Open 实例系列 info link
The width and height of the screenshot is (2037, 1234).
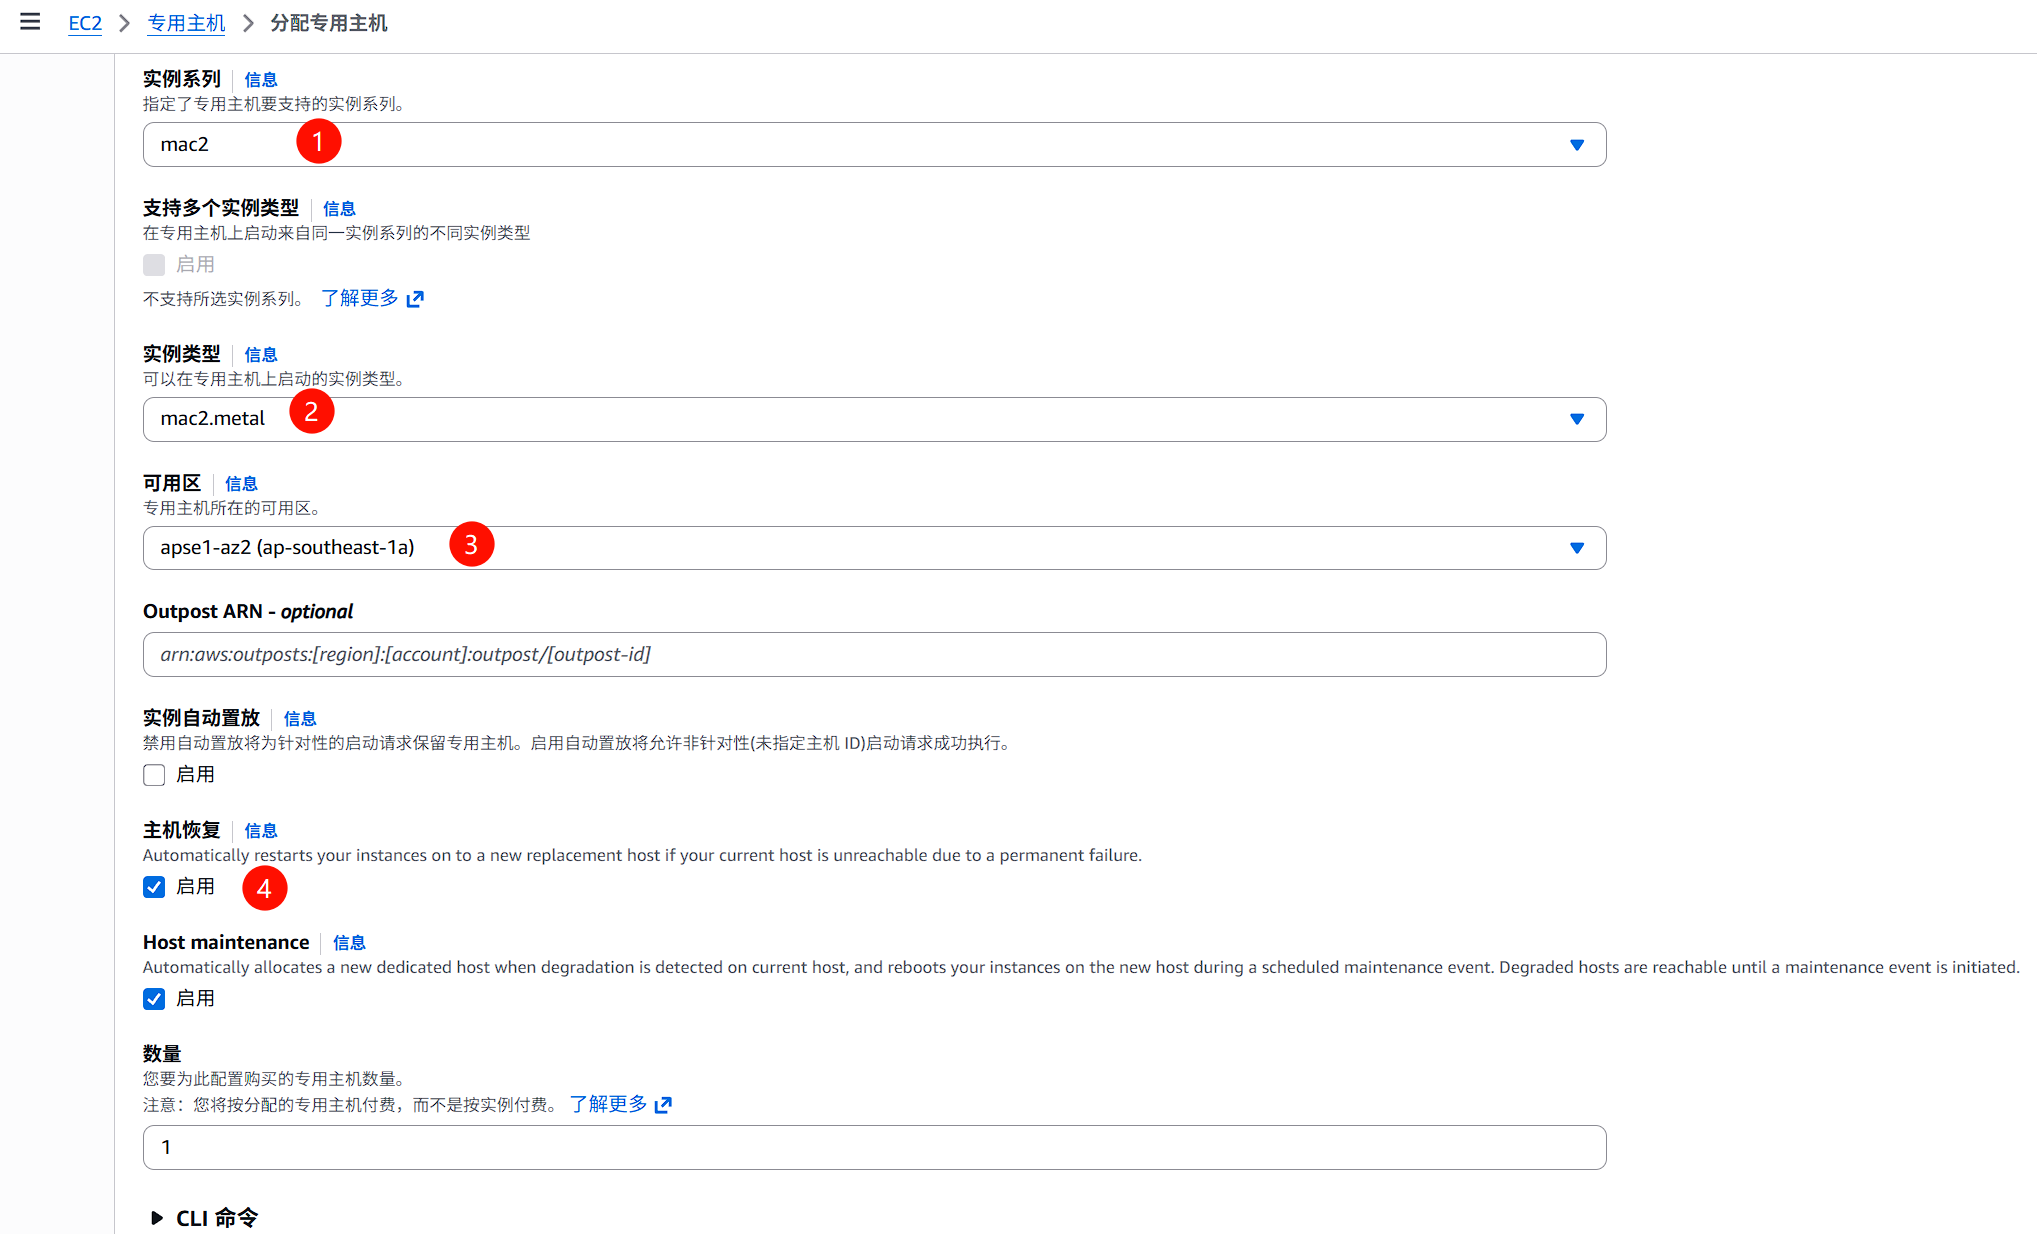[x=261, y=80]
